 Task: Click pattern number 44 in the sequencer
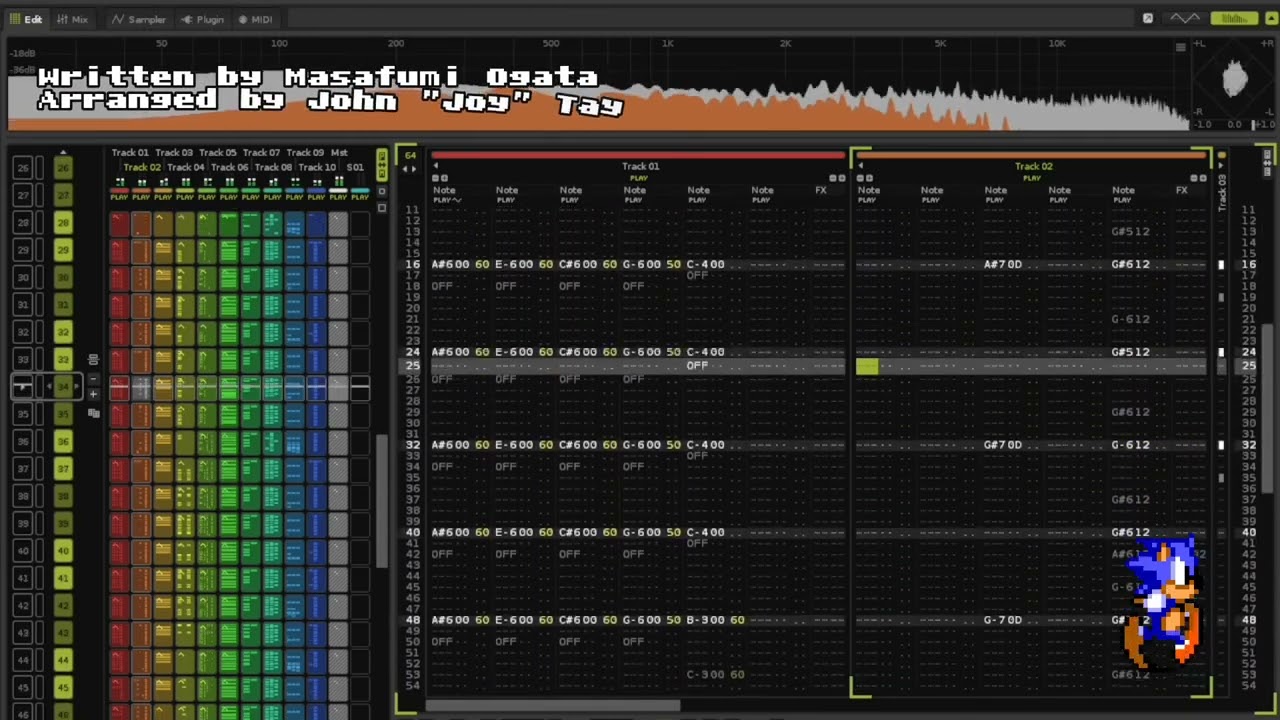(x=63, y=659)
